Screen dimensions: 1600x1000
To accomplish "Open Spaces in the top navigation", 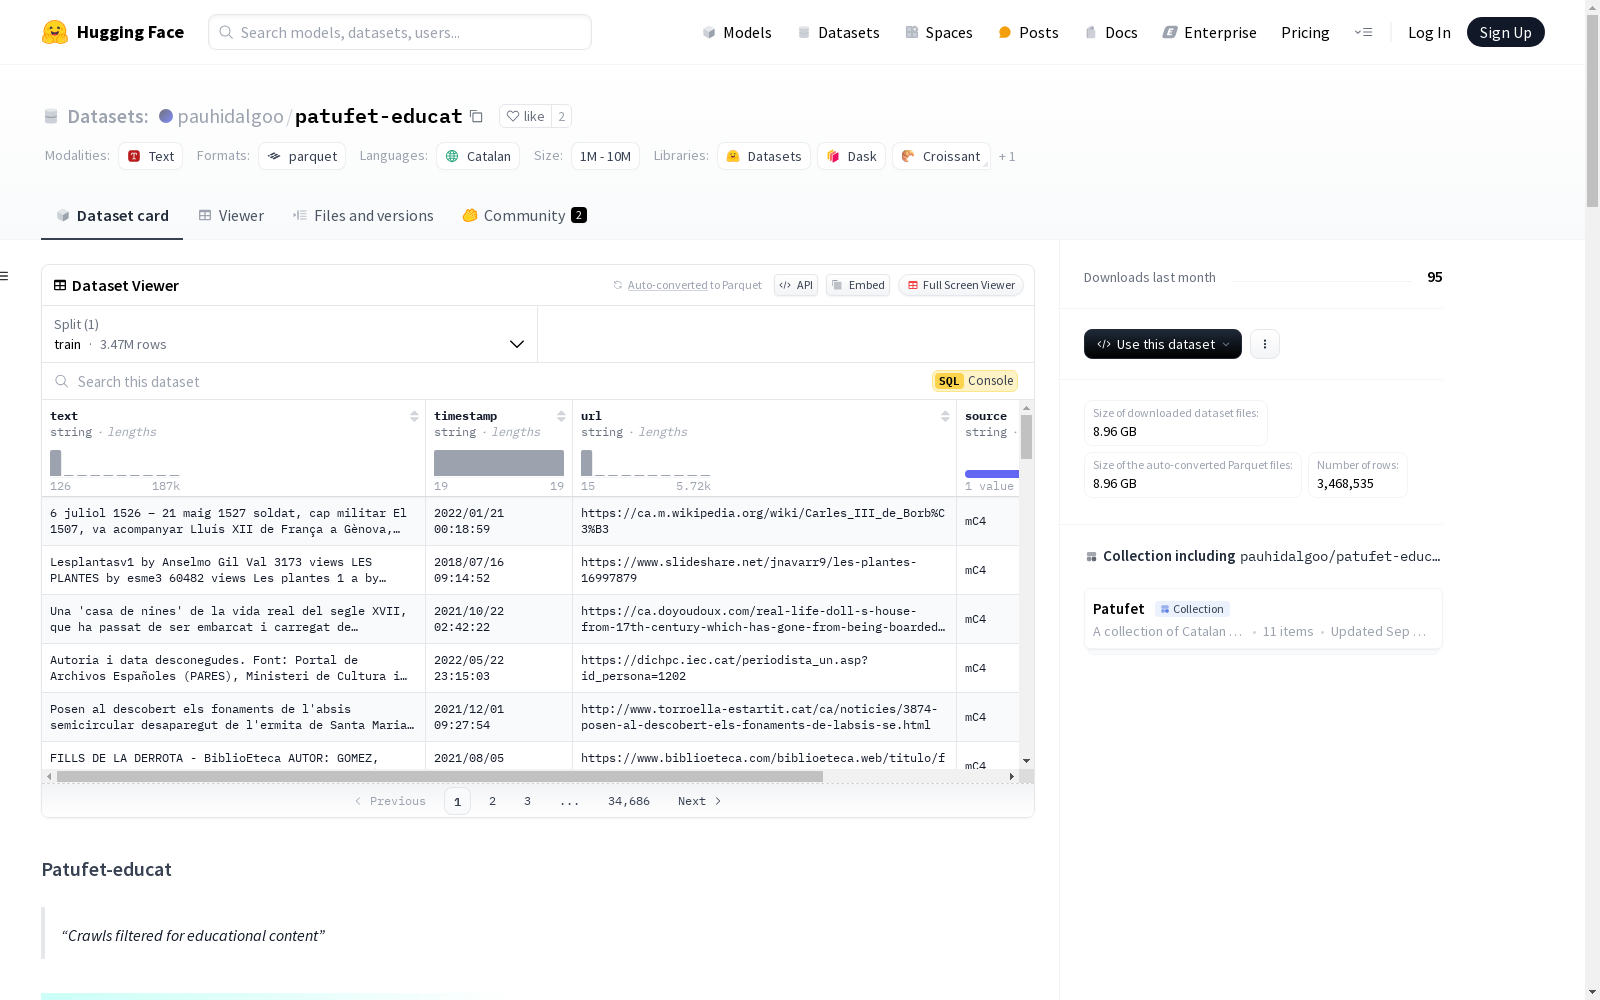I will [x=938, y=32].
